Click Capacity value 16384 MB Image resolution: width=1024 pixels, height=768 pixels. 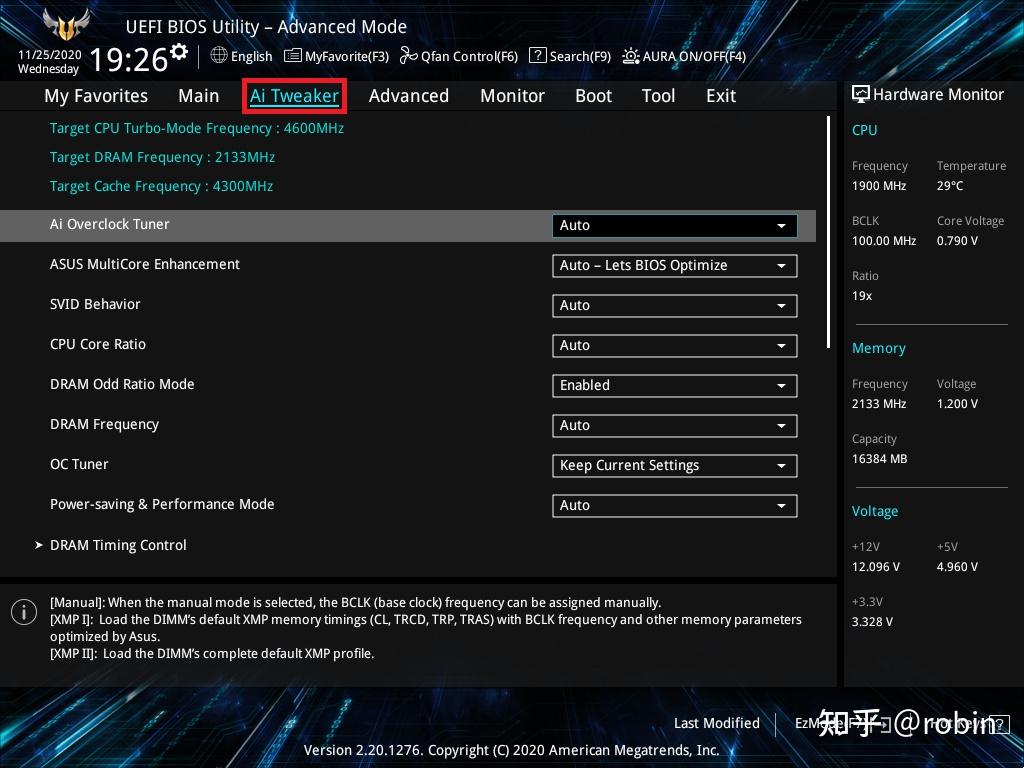tap(880, 459)
